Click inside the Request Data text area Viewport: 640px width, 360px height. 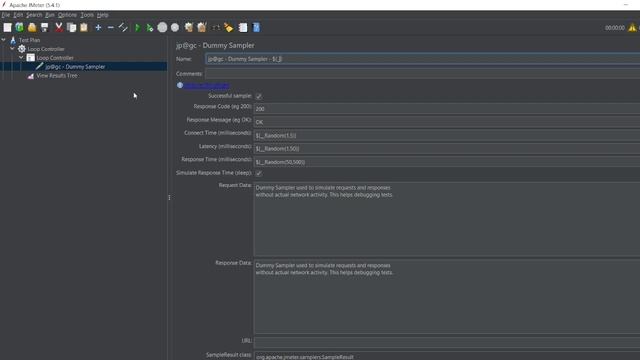[x=447, y=220]
